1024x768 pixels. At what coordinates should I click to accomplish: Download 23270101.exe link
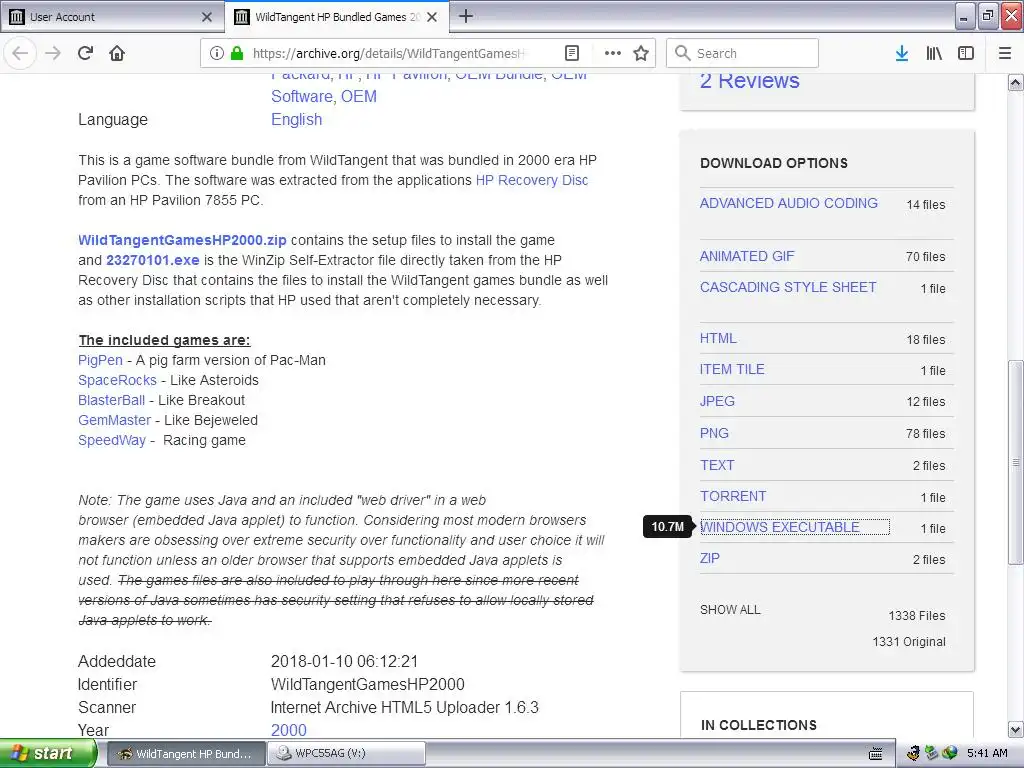pos(153,260)
